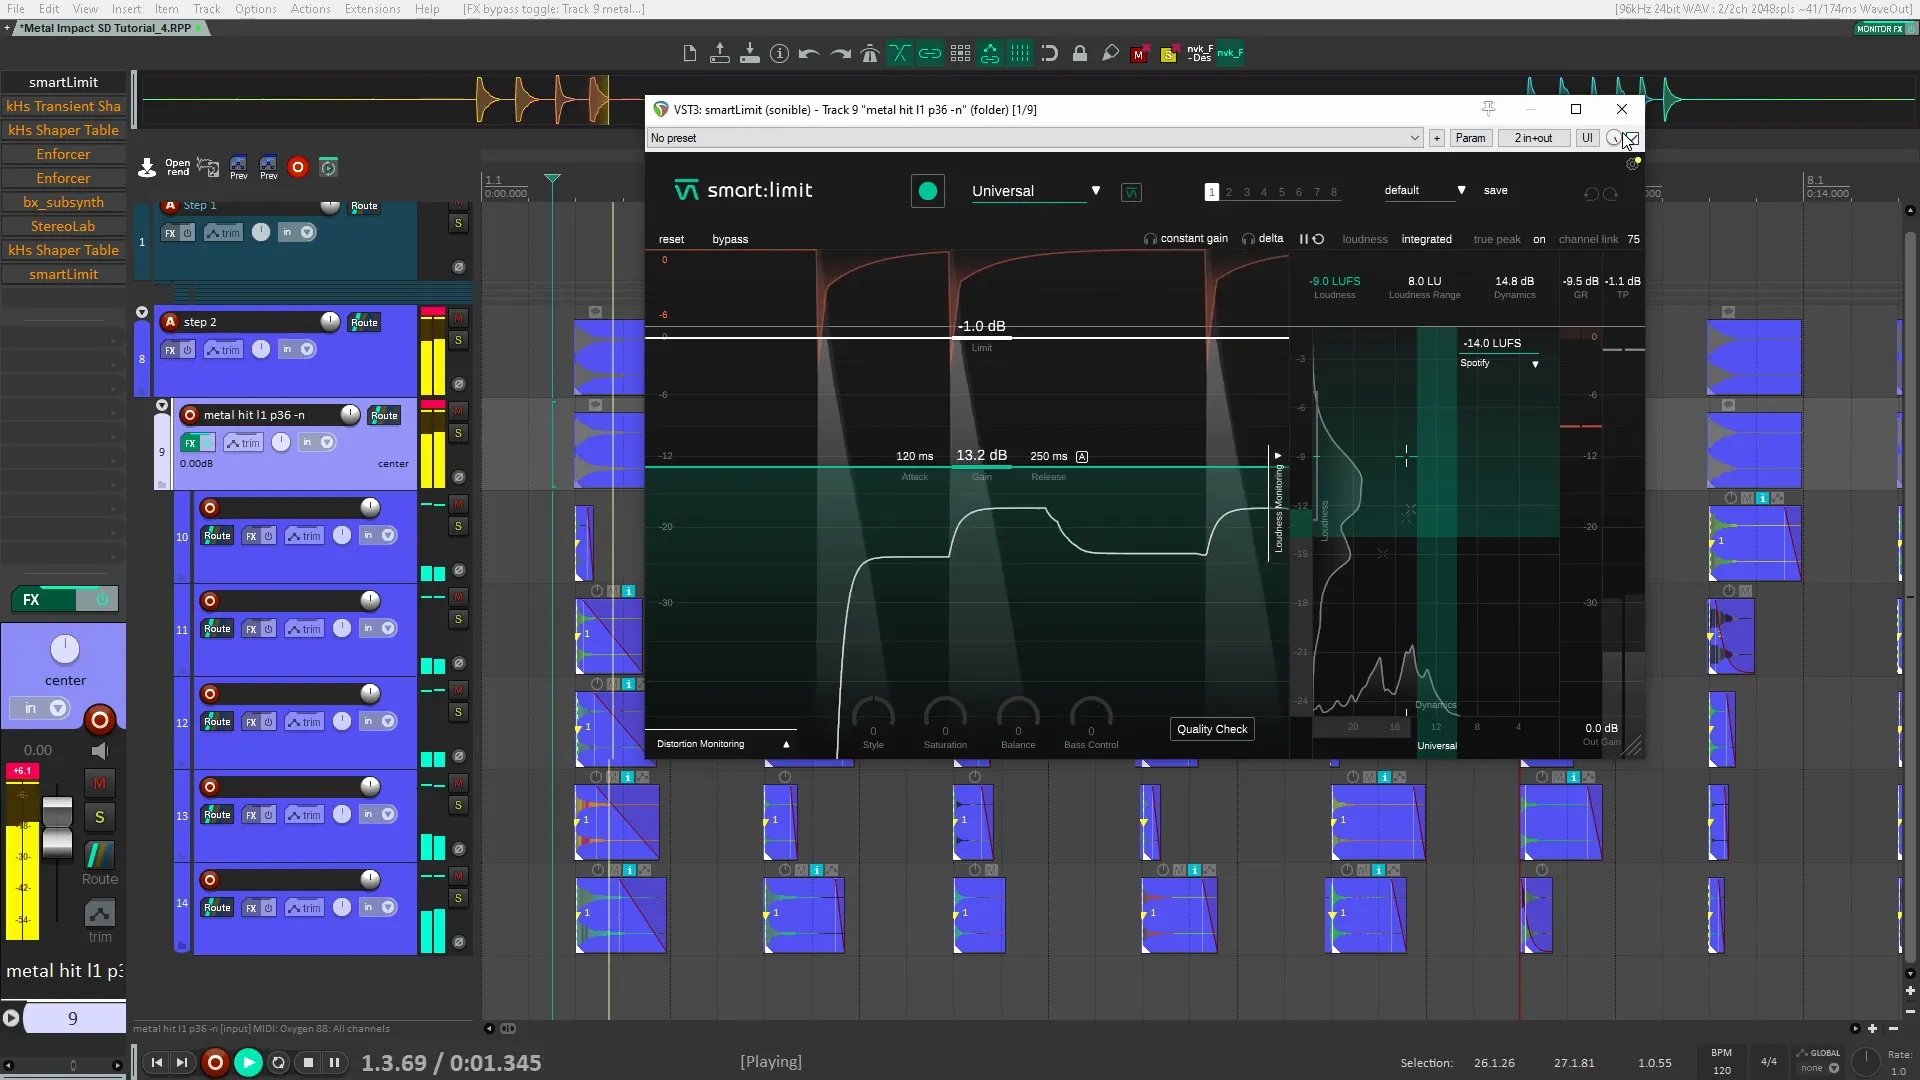Viewport: 1920px width, 1080px height.
Task: Toggle the metronome icon
Action: pyautogui.click(x=870, y=54)
